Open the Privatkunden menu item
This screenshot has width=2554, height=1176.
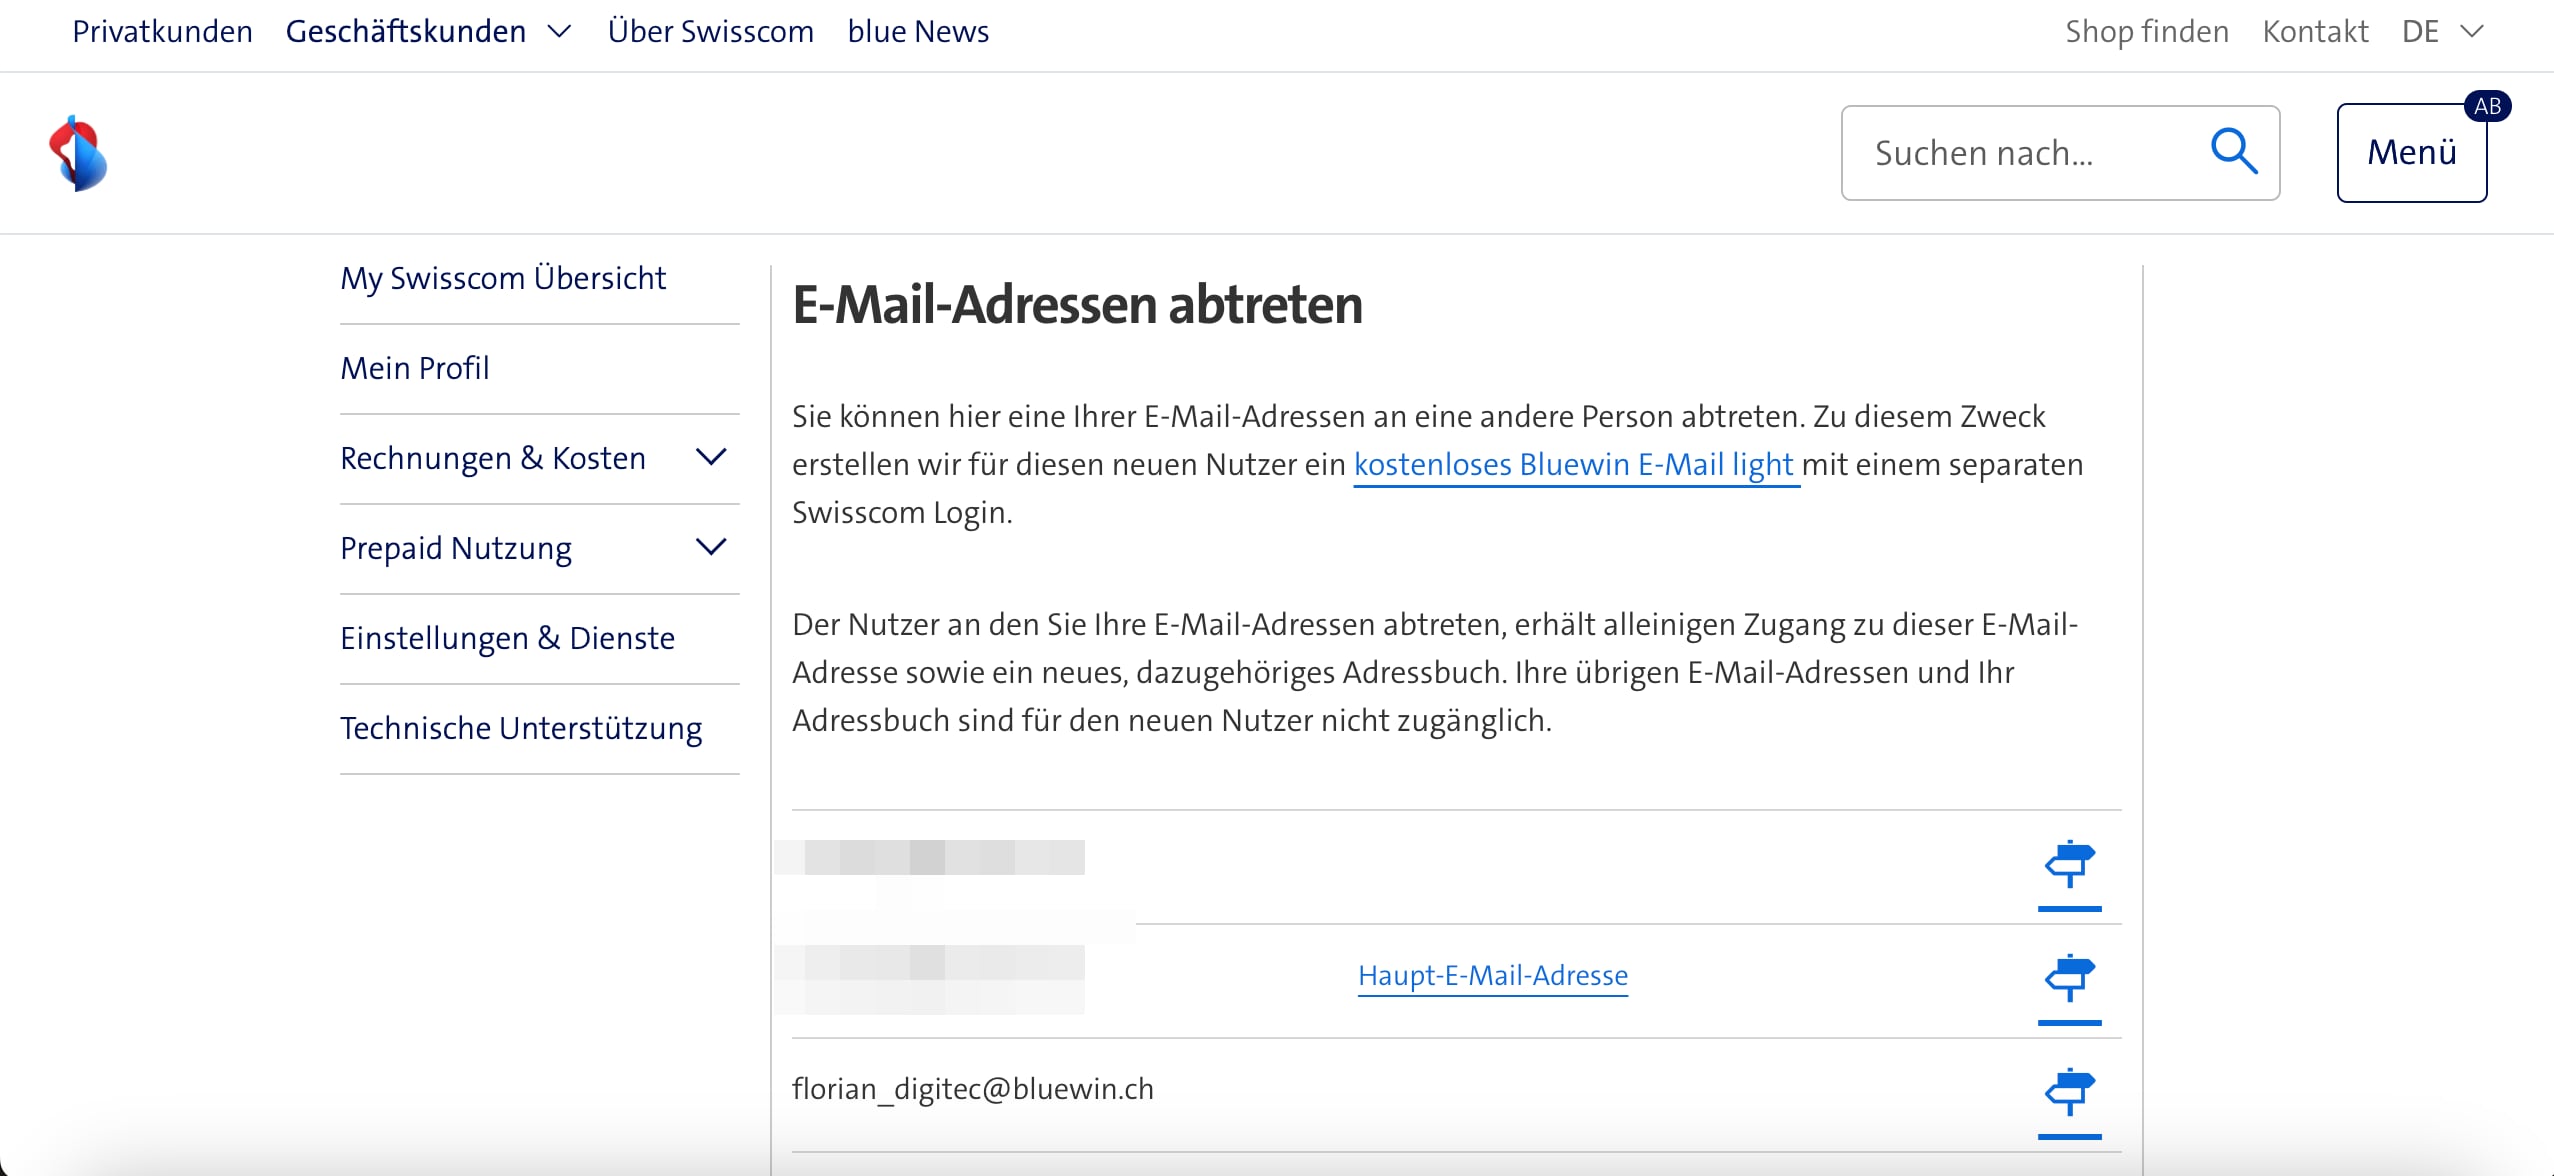point(162,32)
